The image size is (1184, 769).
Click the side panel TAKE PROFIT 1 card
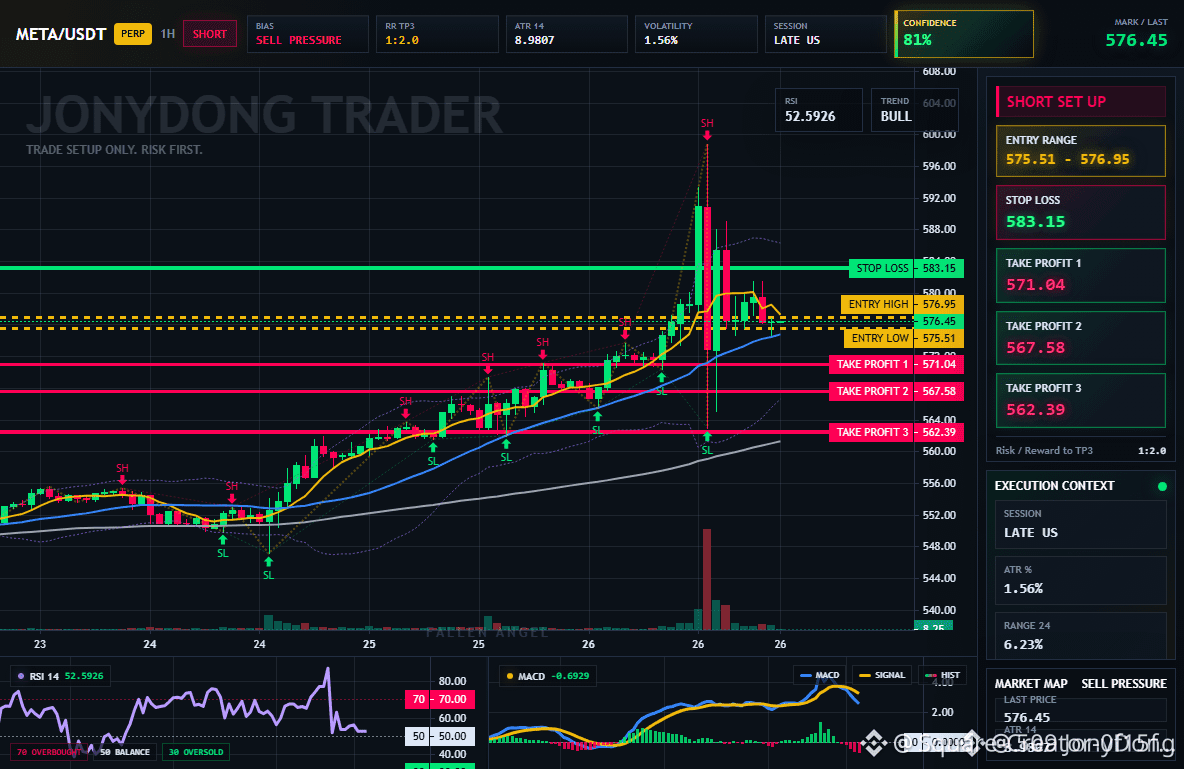click(x=1081, y=275)
